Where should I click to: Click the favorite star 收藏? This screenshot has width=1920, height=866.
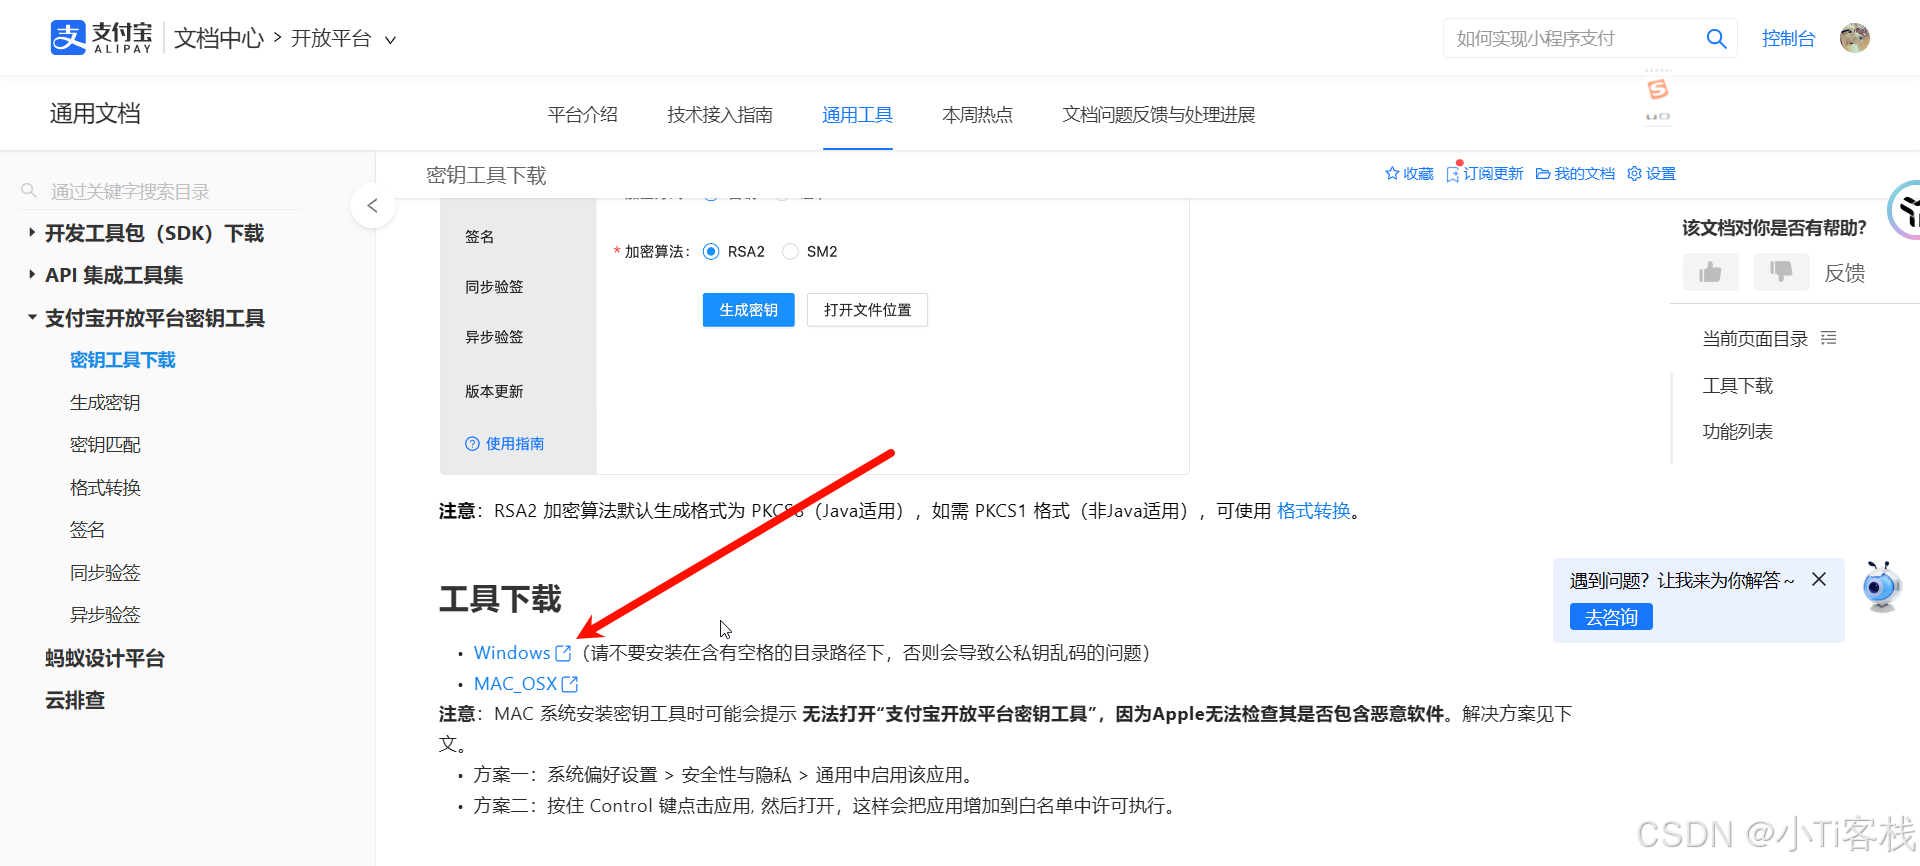(x=1409, y=174)
